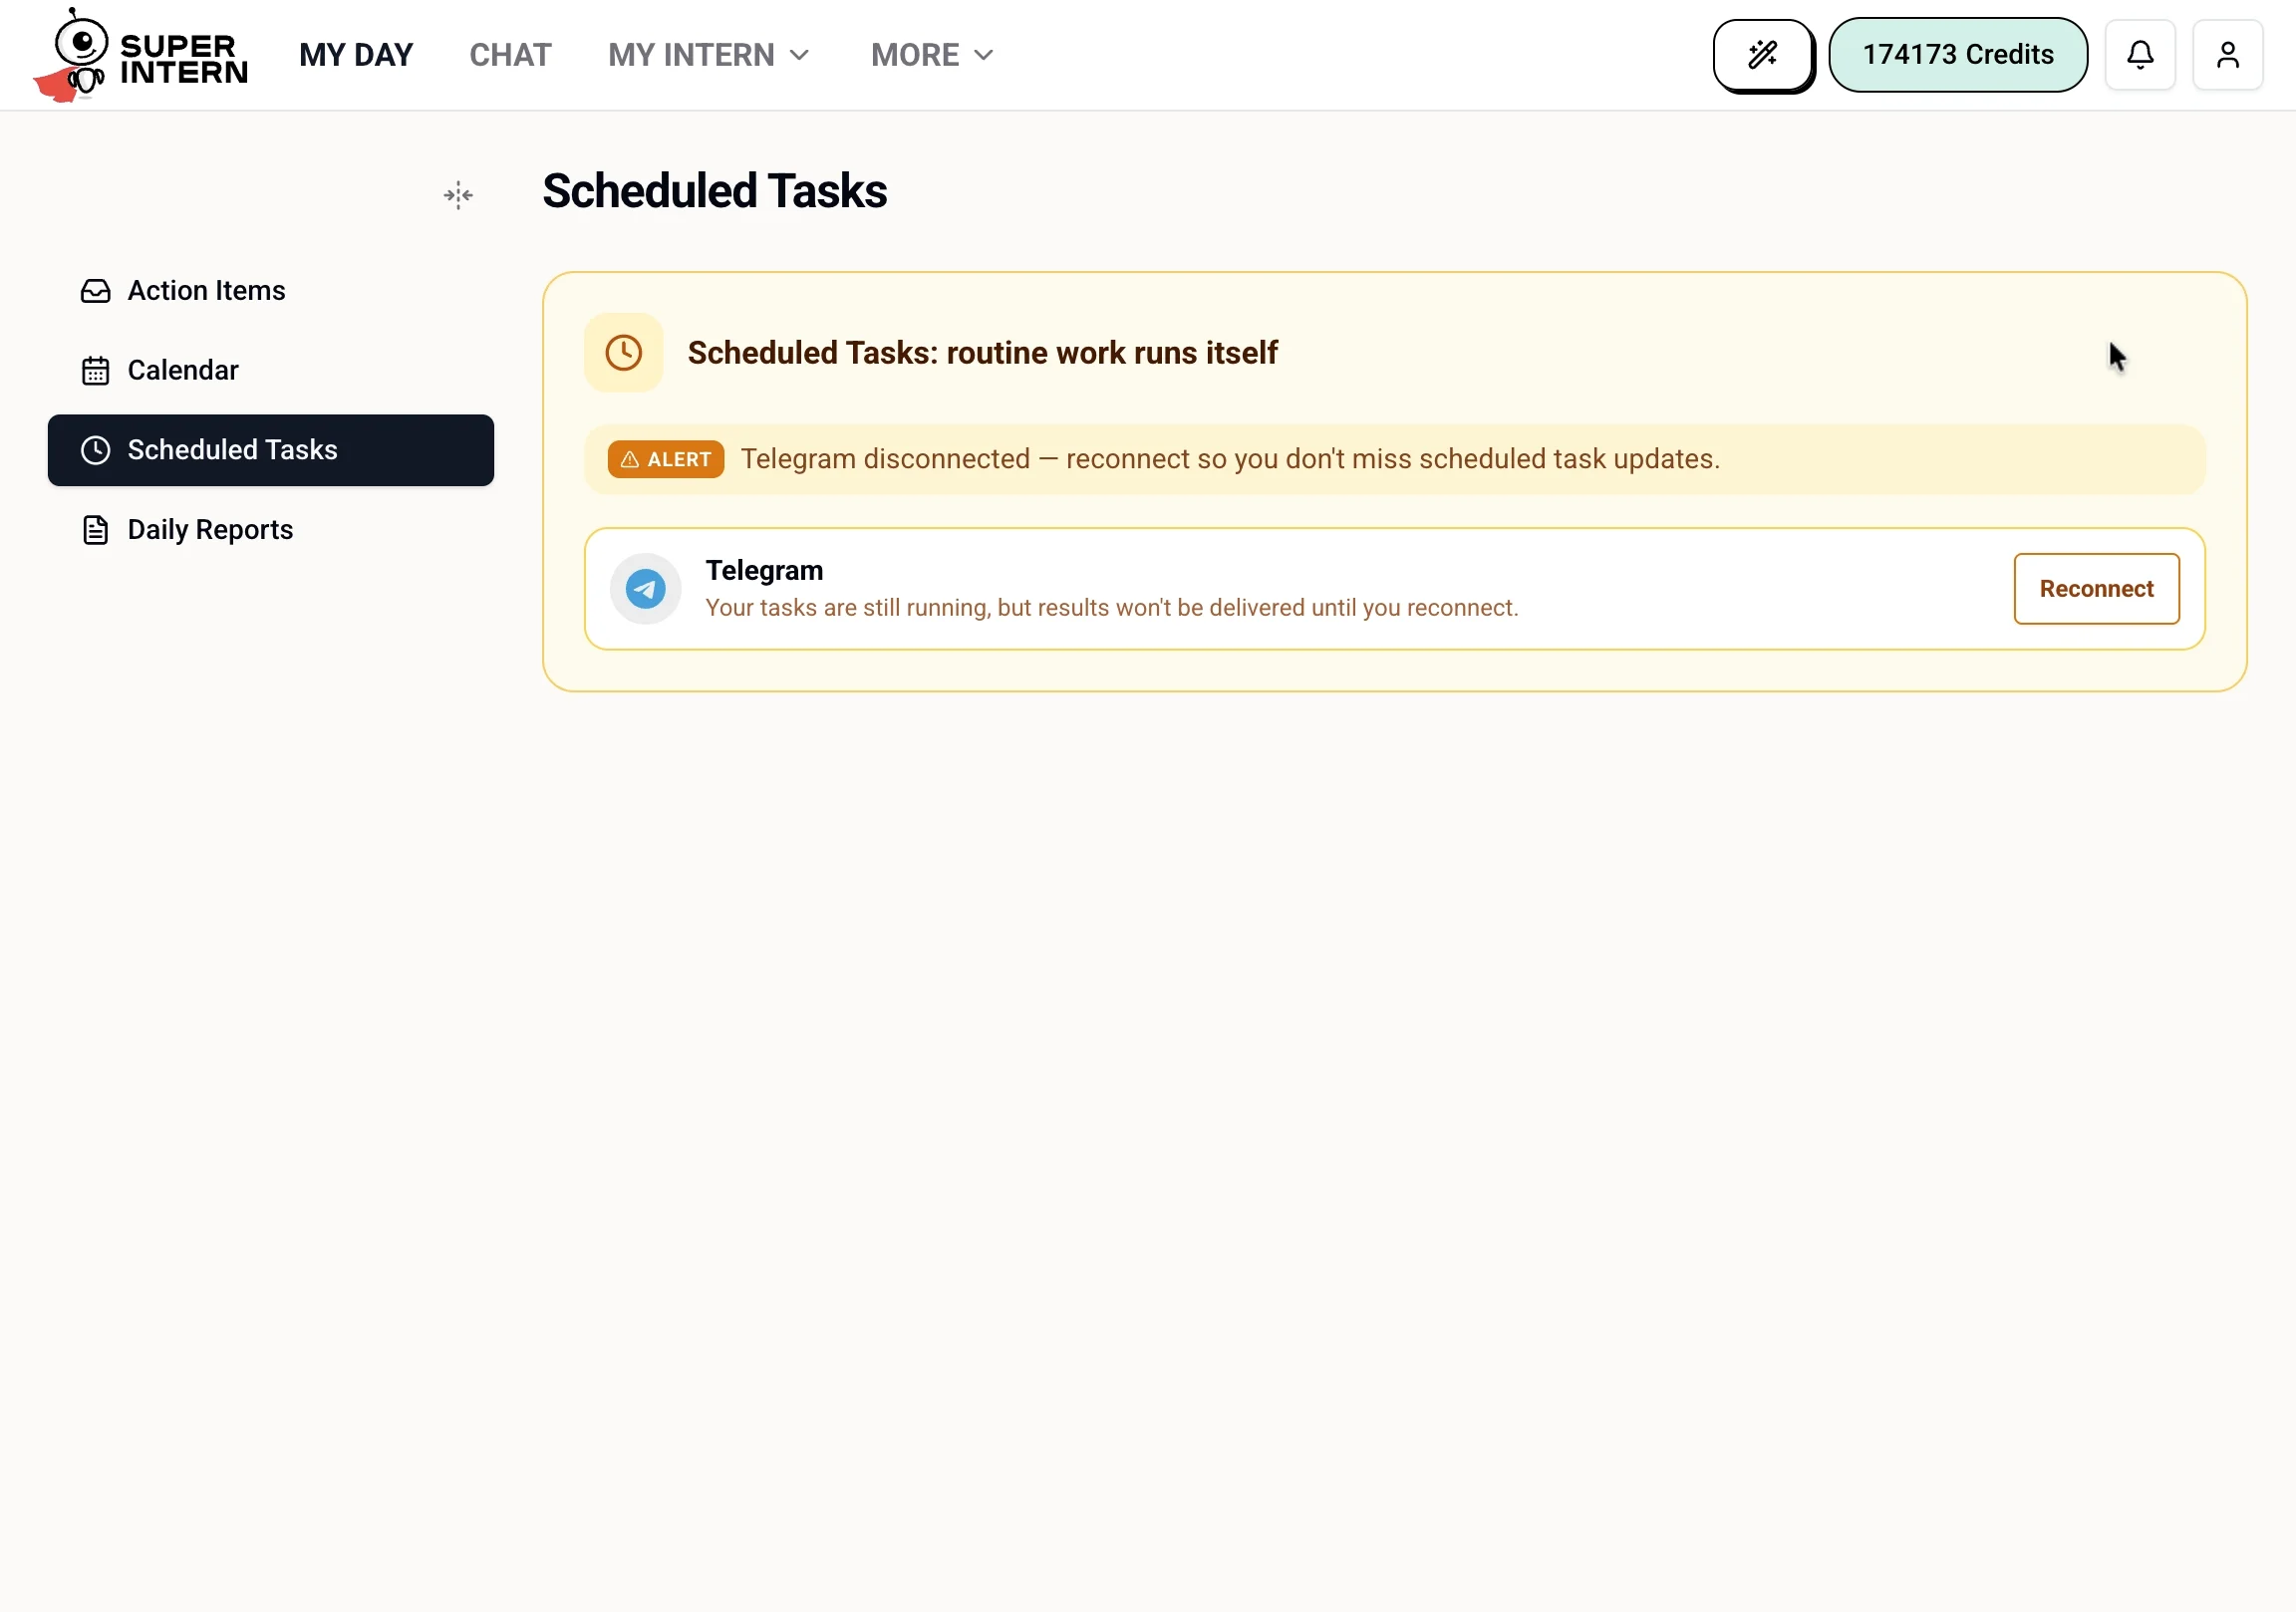Click the 'Scheduled Tasks: routine work runs itself' heading
2296x1612 pixels.
[982, 353]
